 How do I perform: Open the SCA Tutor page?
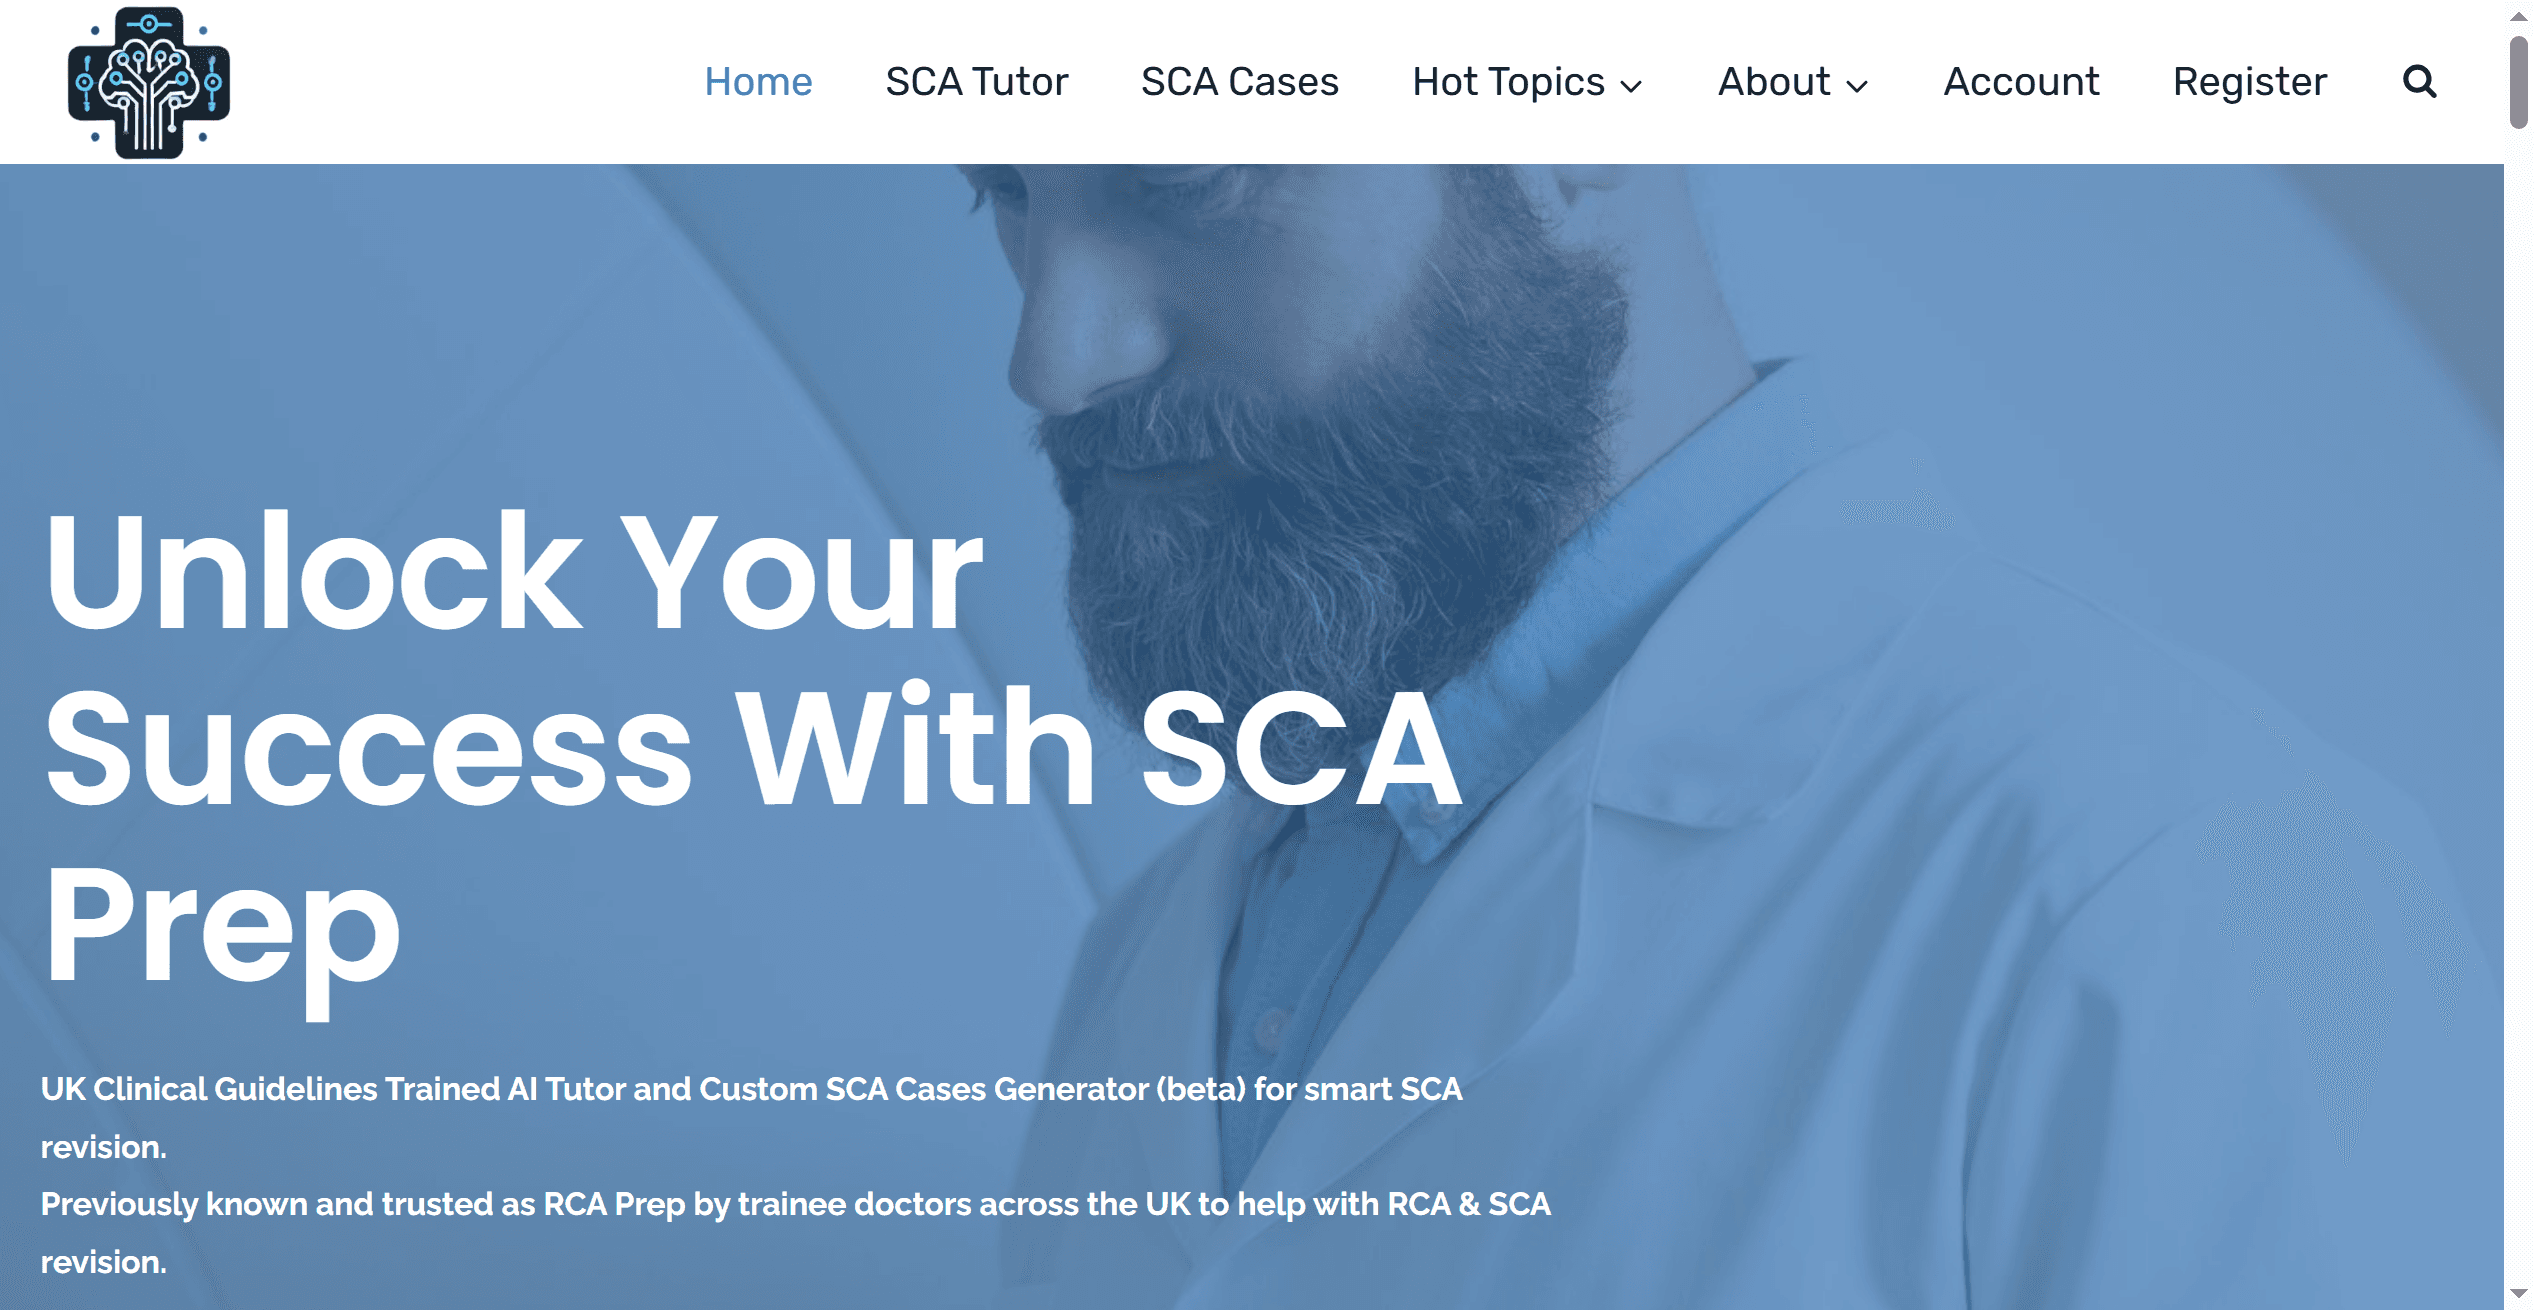click(x=976, y=82)
